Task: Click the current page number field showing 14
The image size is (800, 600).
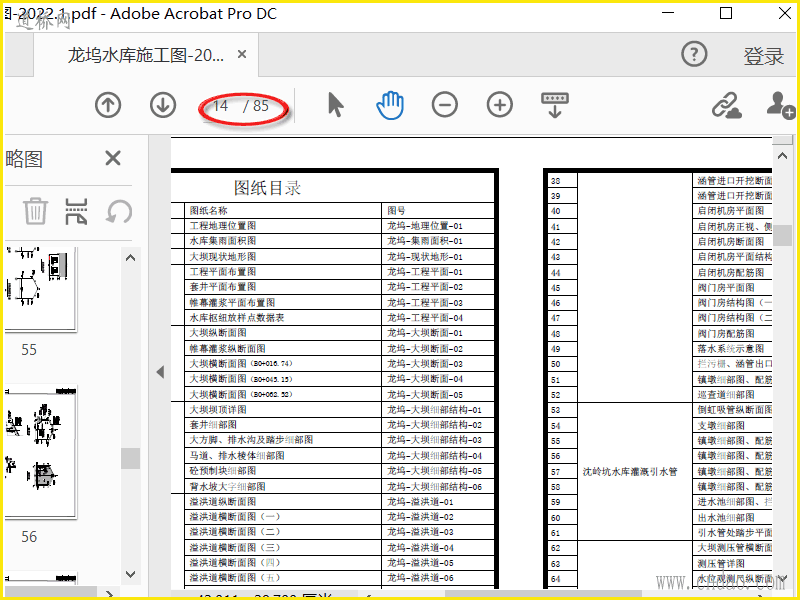Action: 220,106
